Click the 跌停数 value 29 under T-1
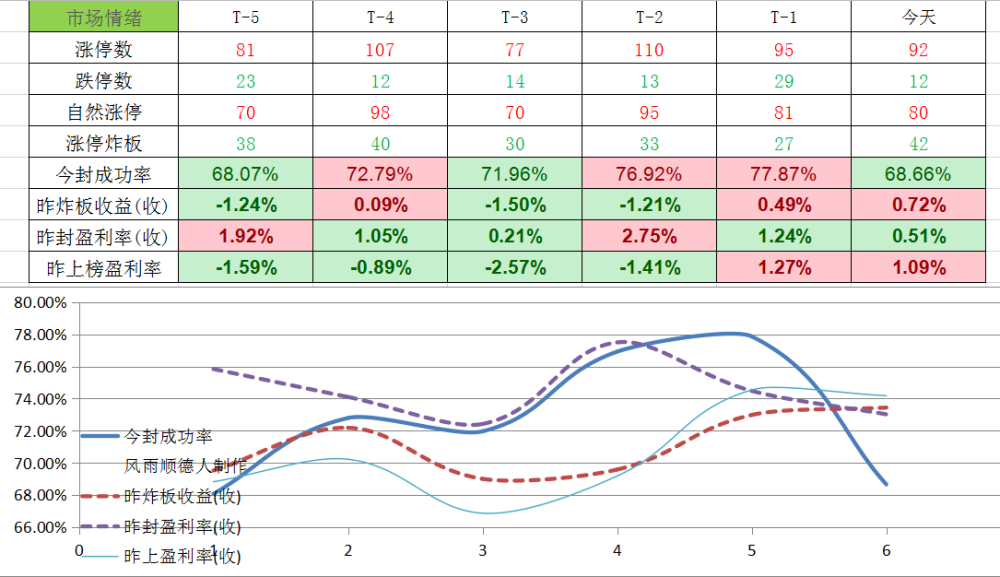Image resolution: width=1000 pixels, height=577 pixels. point(784,81)
